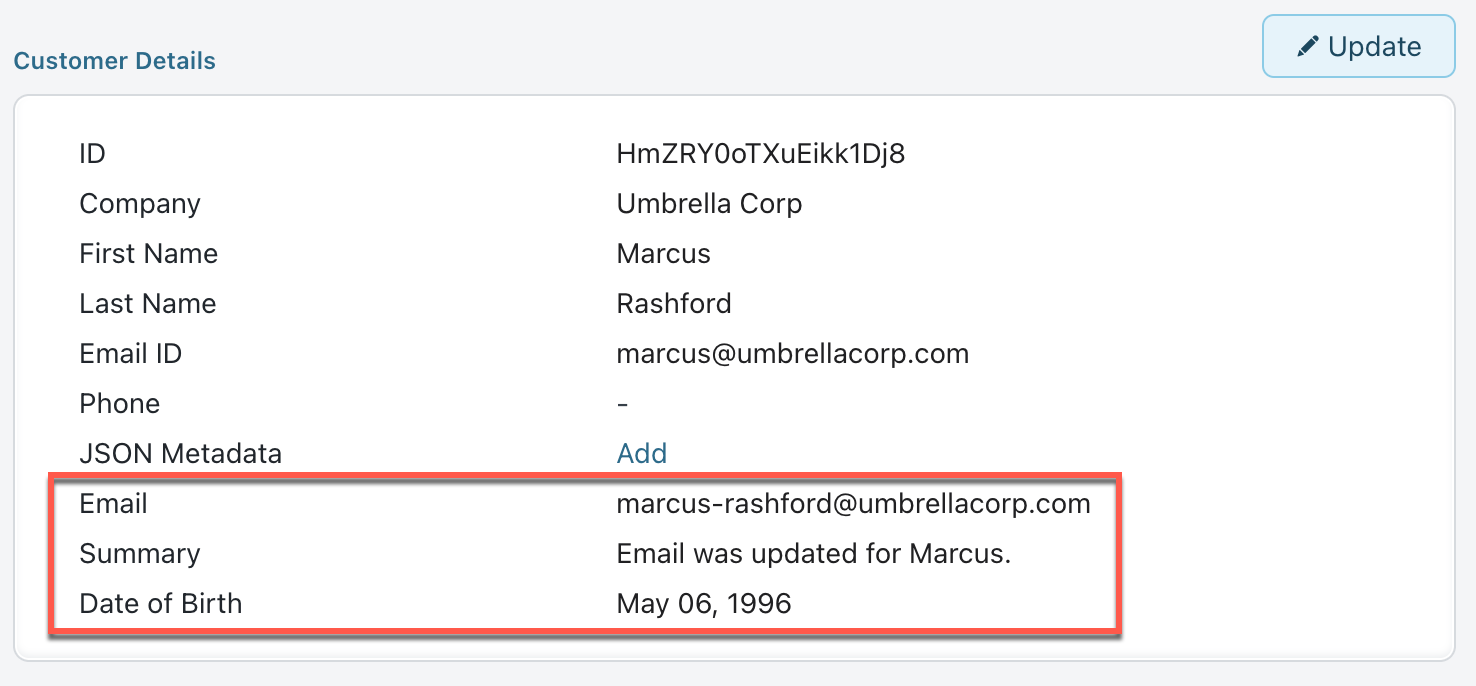The image size is (1476, 686).
Task: Click the pencil icon on Update
Action: (1307, 47)
